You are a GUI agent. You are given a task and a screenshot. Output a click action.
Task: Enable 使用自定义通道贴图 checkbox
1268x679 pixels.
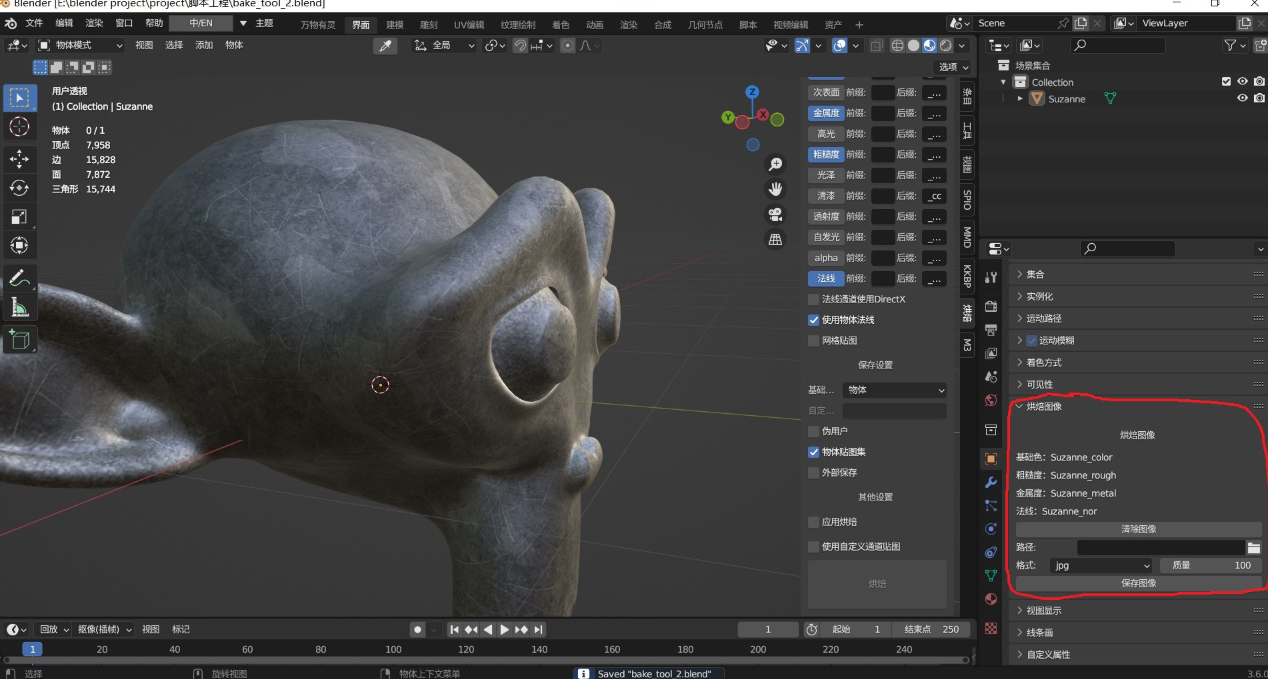coord(813,546)
